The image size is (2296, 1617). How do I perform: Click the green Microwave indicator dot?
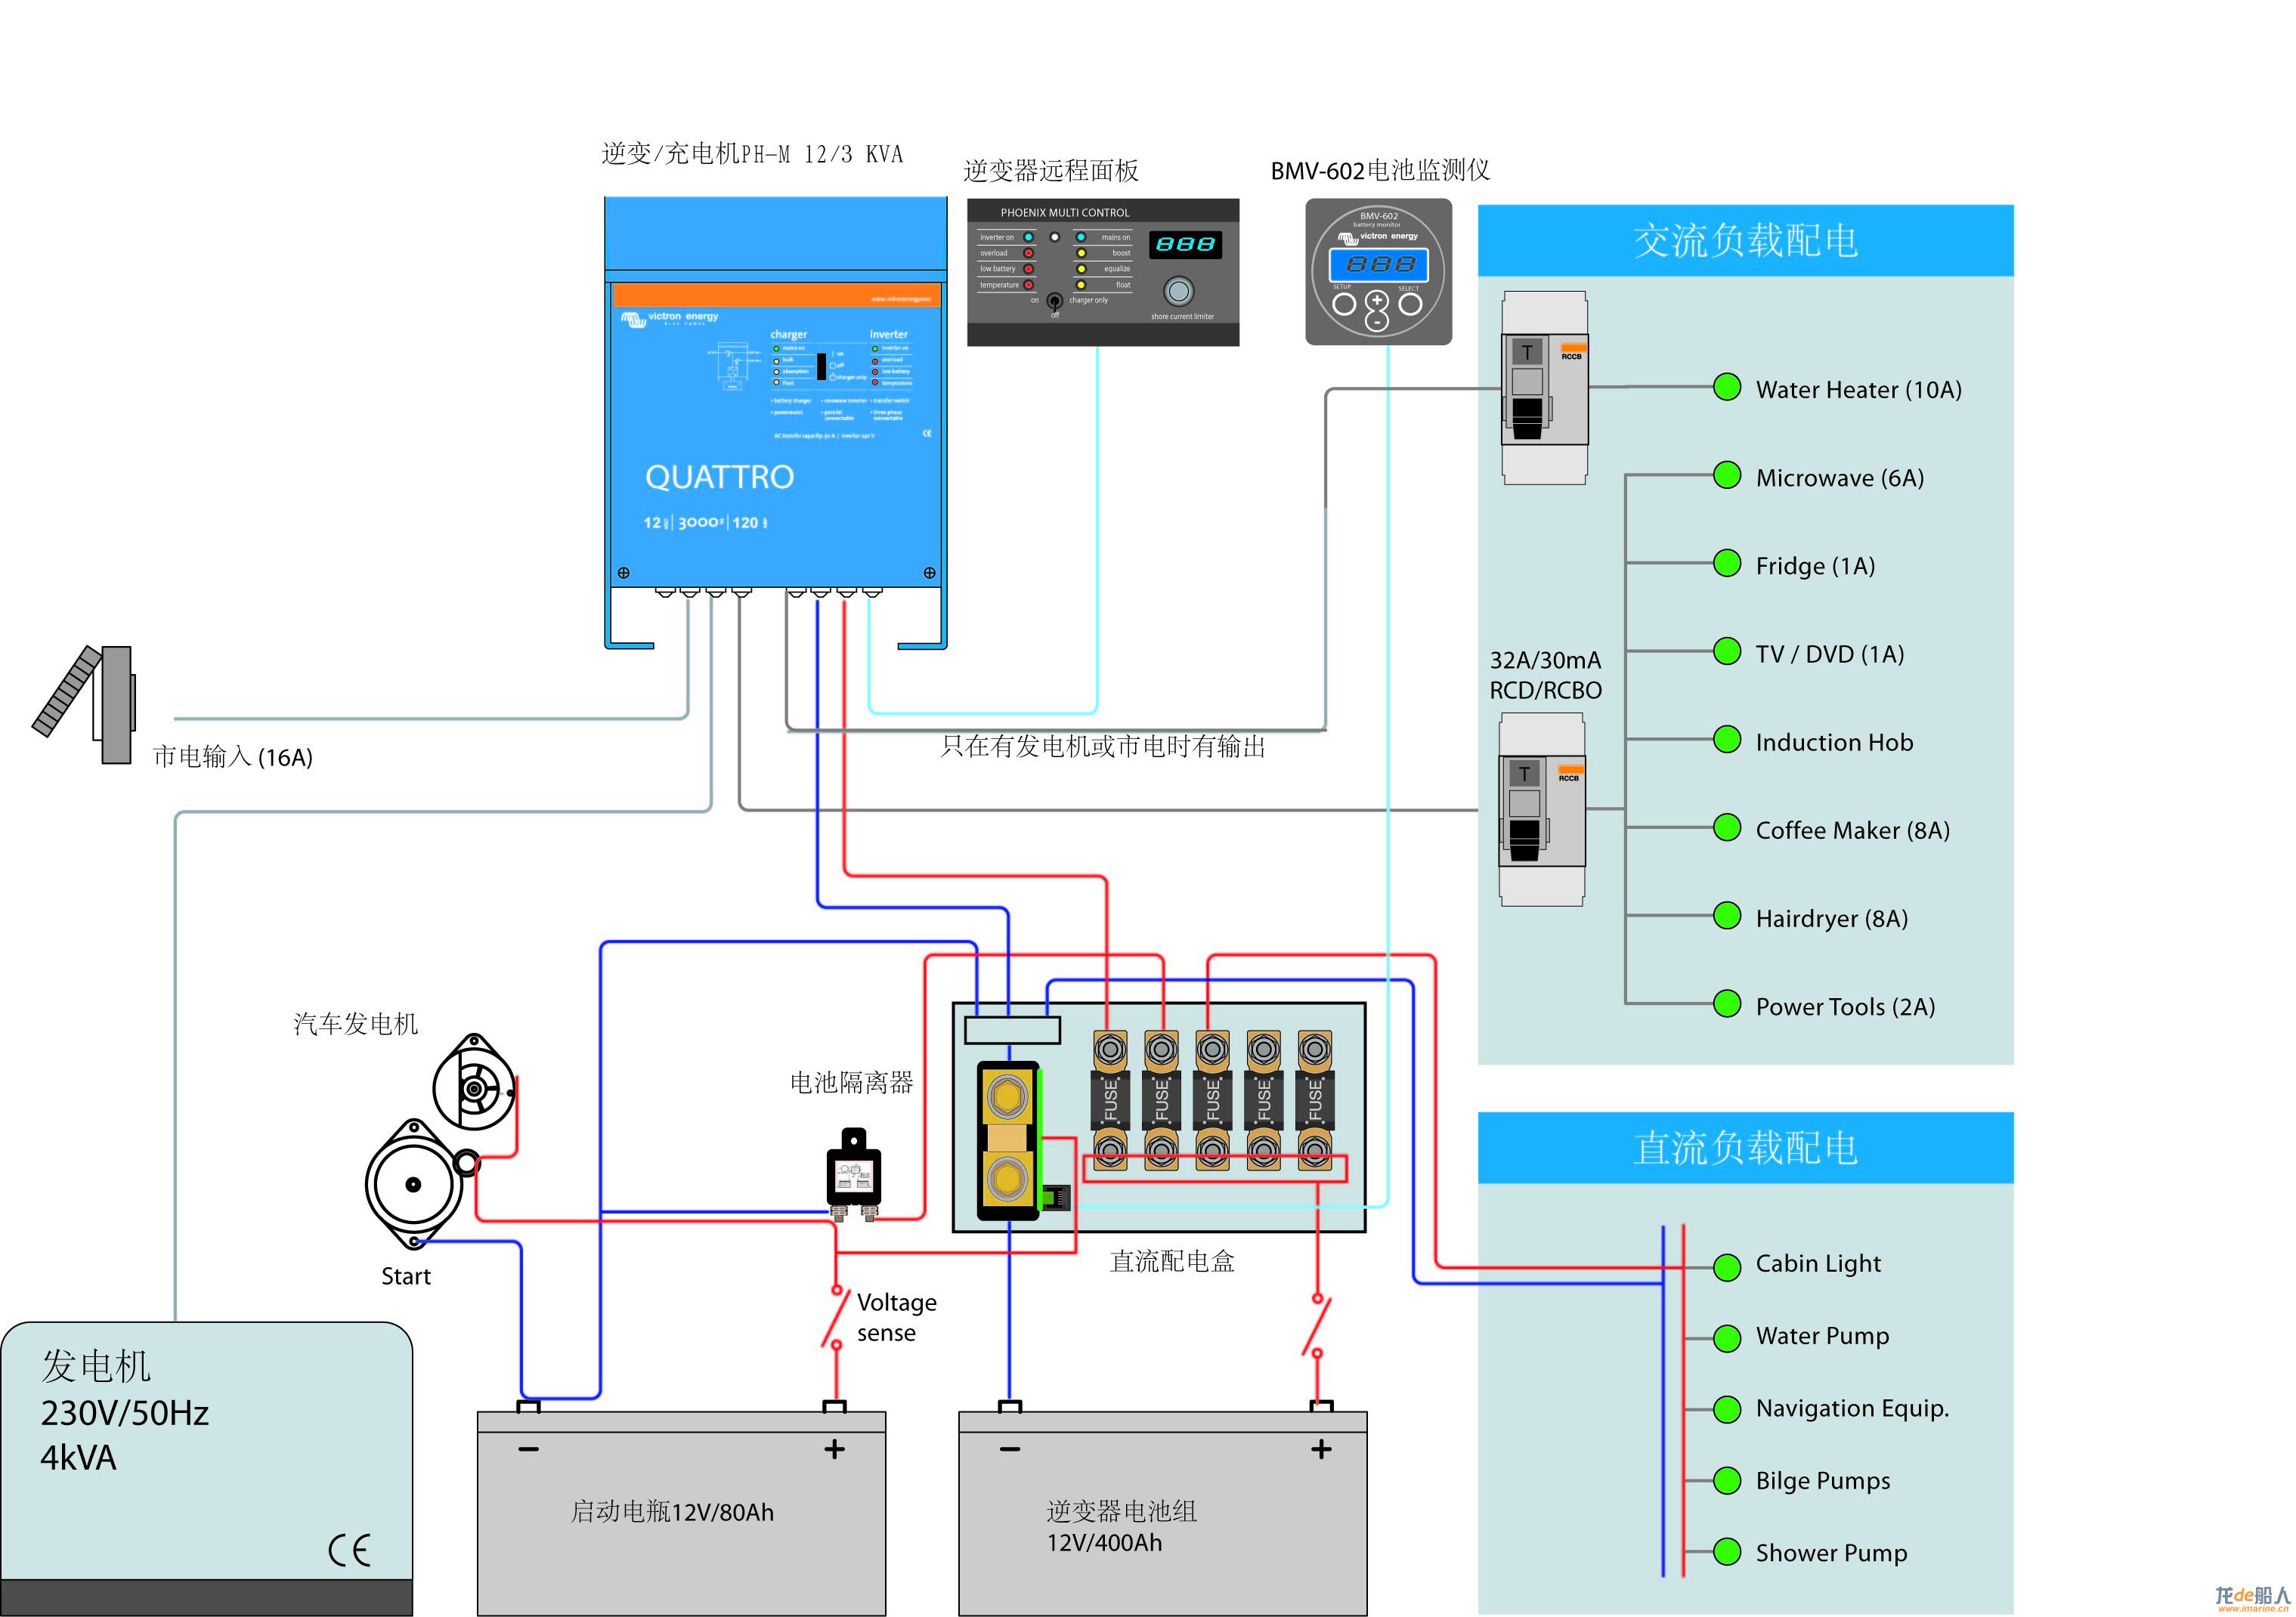tap(1726, 475)
